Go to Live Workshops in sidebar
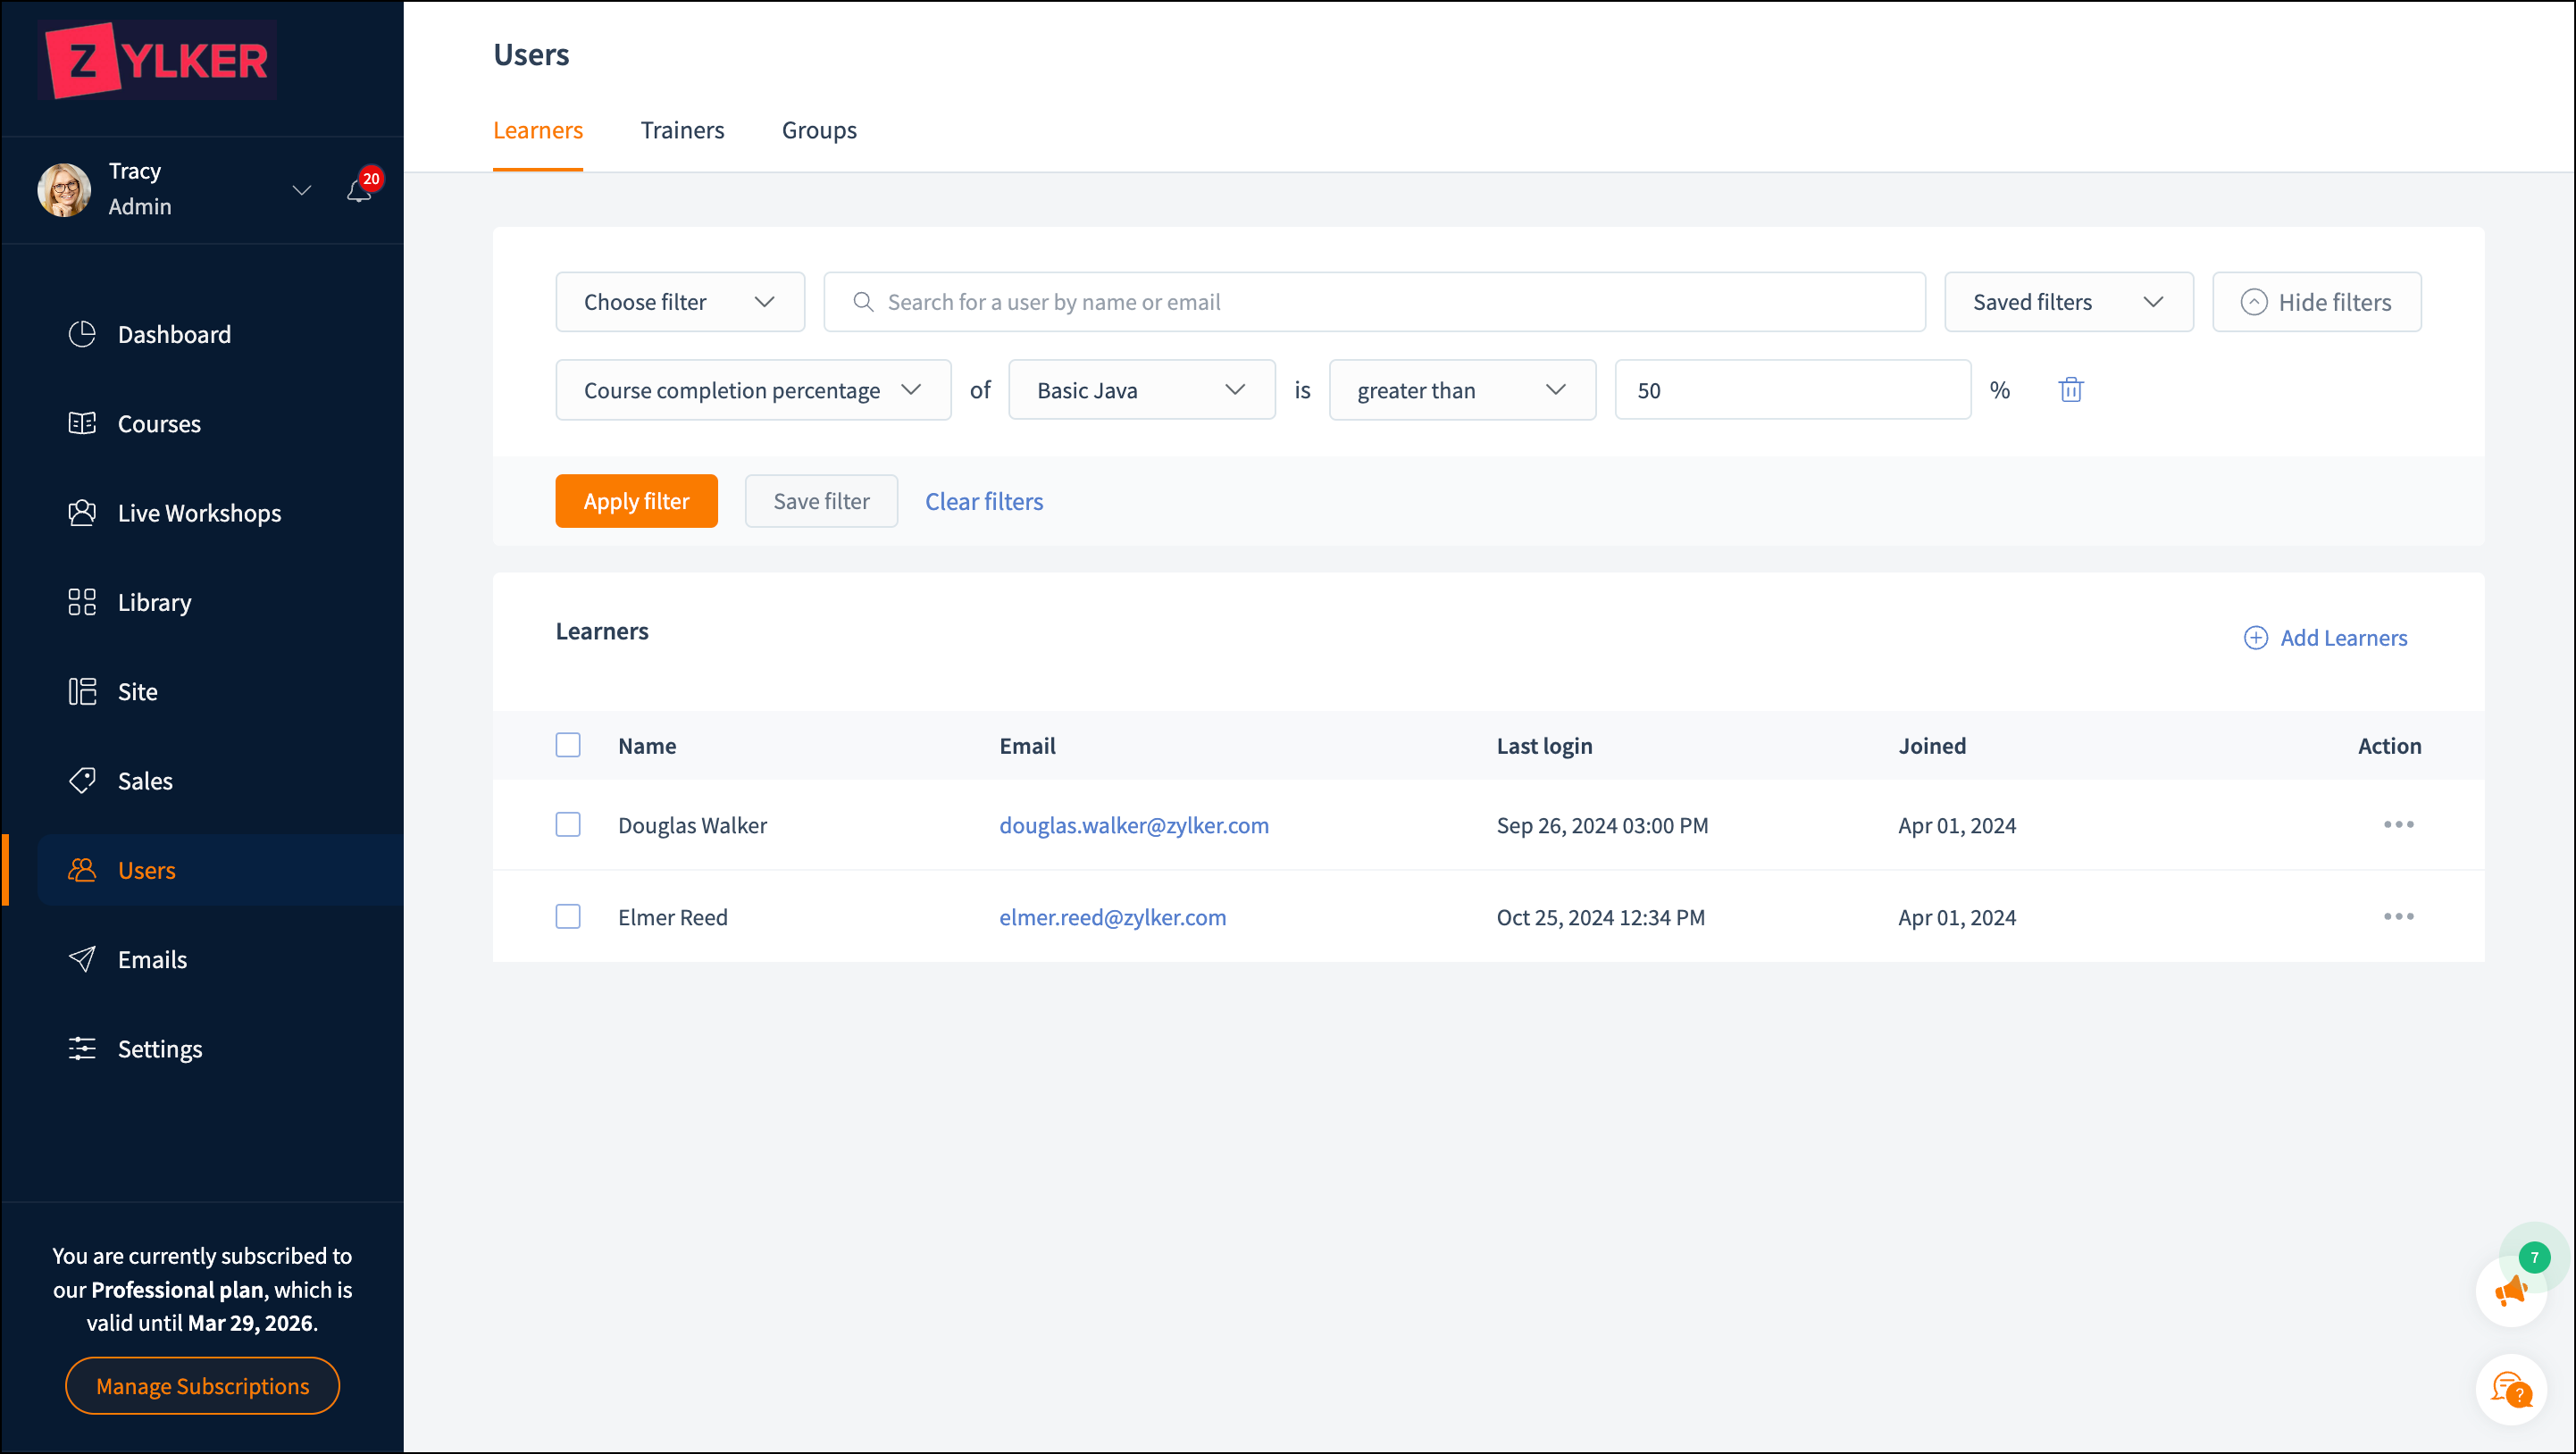The width and height of the screenshot is (2576, 1454). click(x=199, y=513)
